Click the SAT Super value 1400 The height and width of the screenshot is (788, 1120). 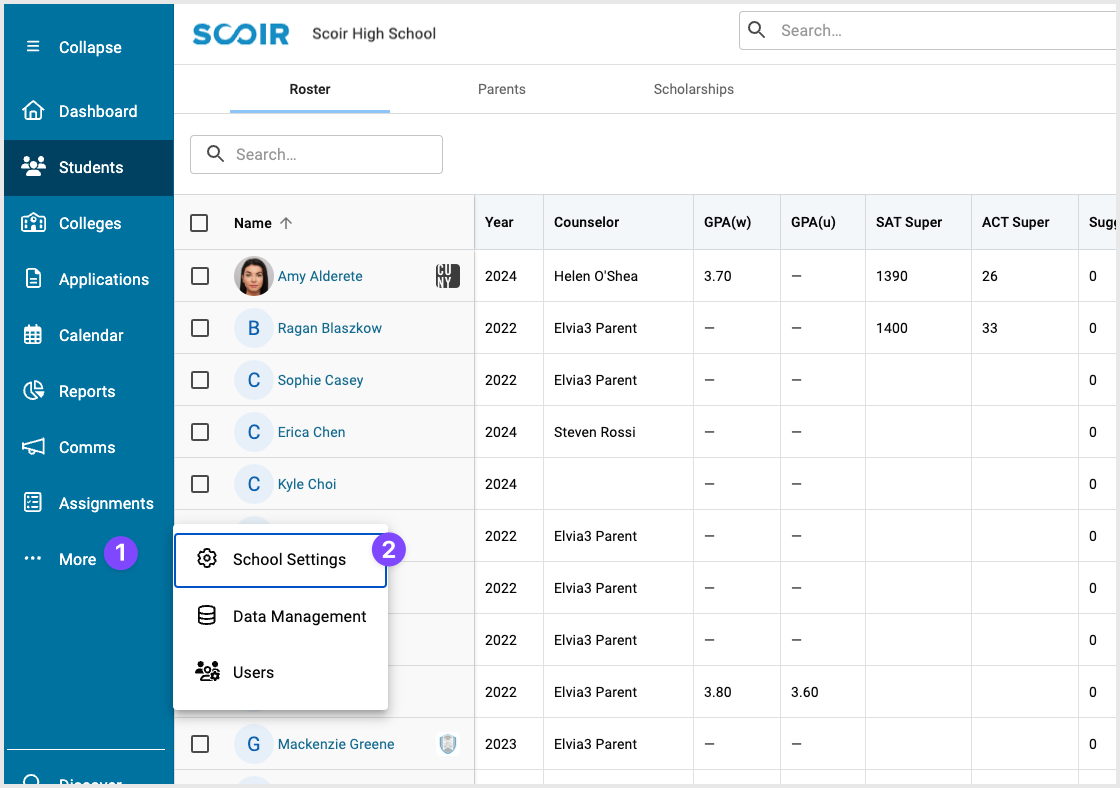point(891,328)
